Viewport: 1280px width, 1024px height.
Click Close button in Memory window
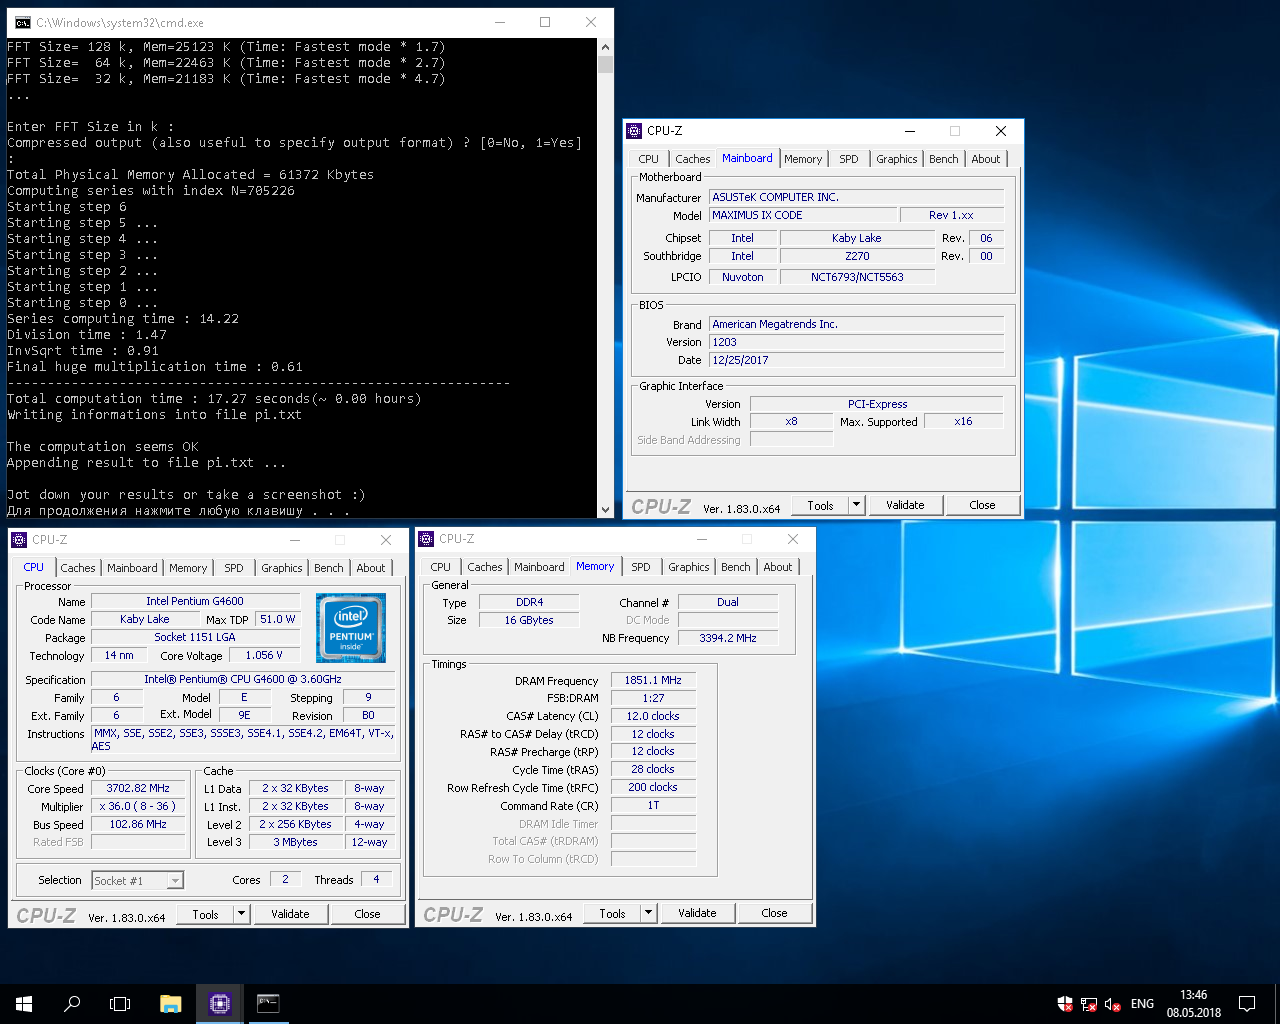(774, 913)
